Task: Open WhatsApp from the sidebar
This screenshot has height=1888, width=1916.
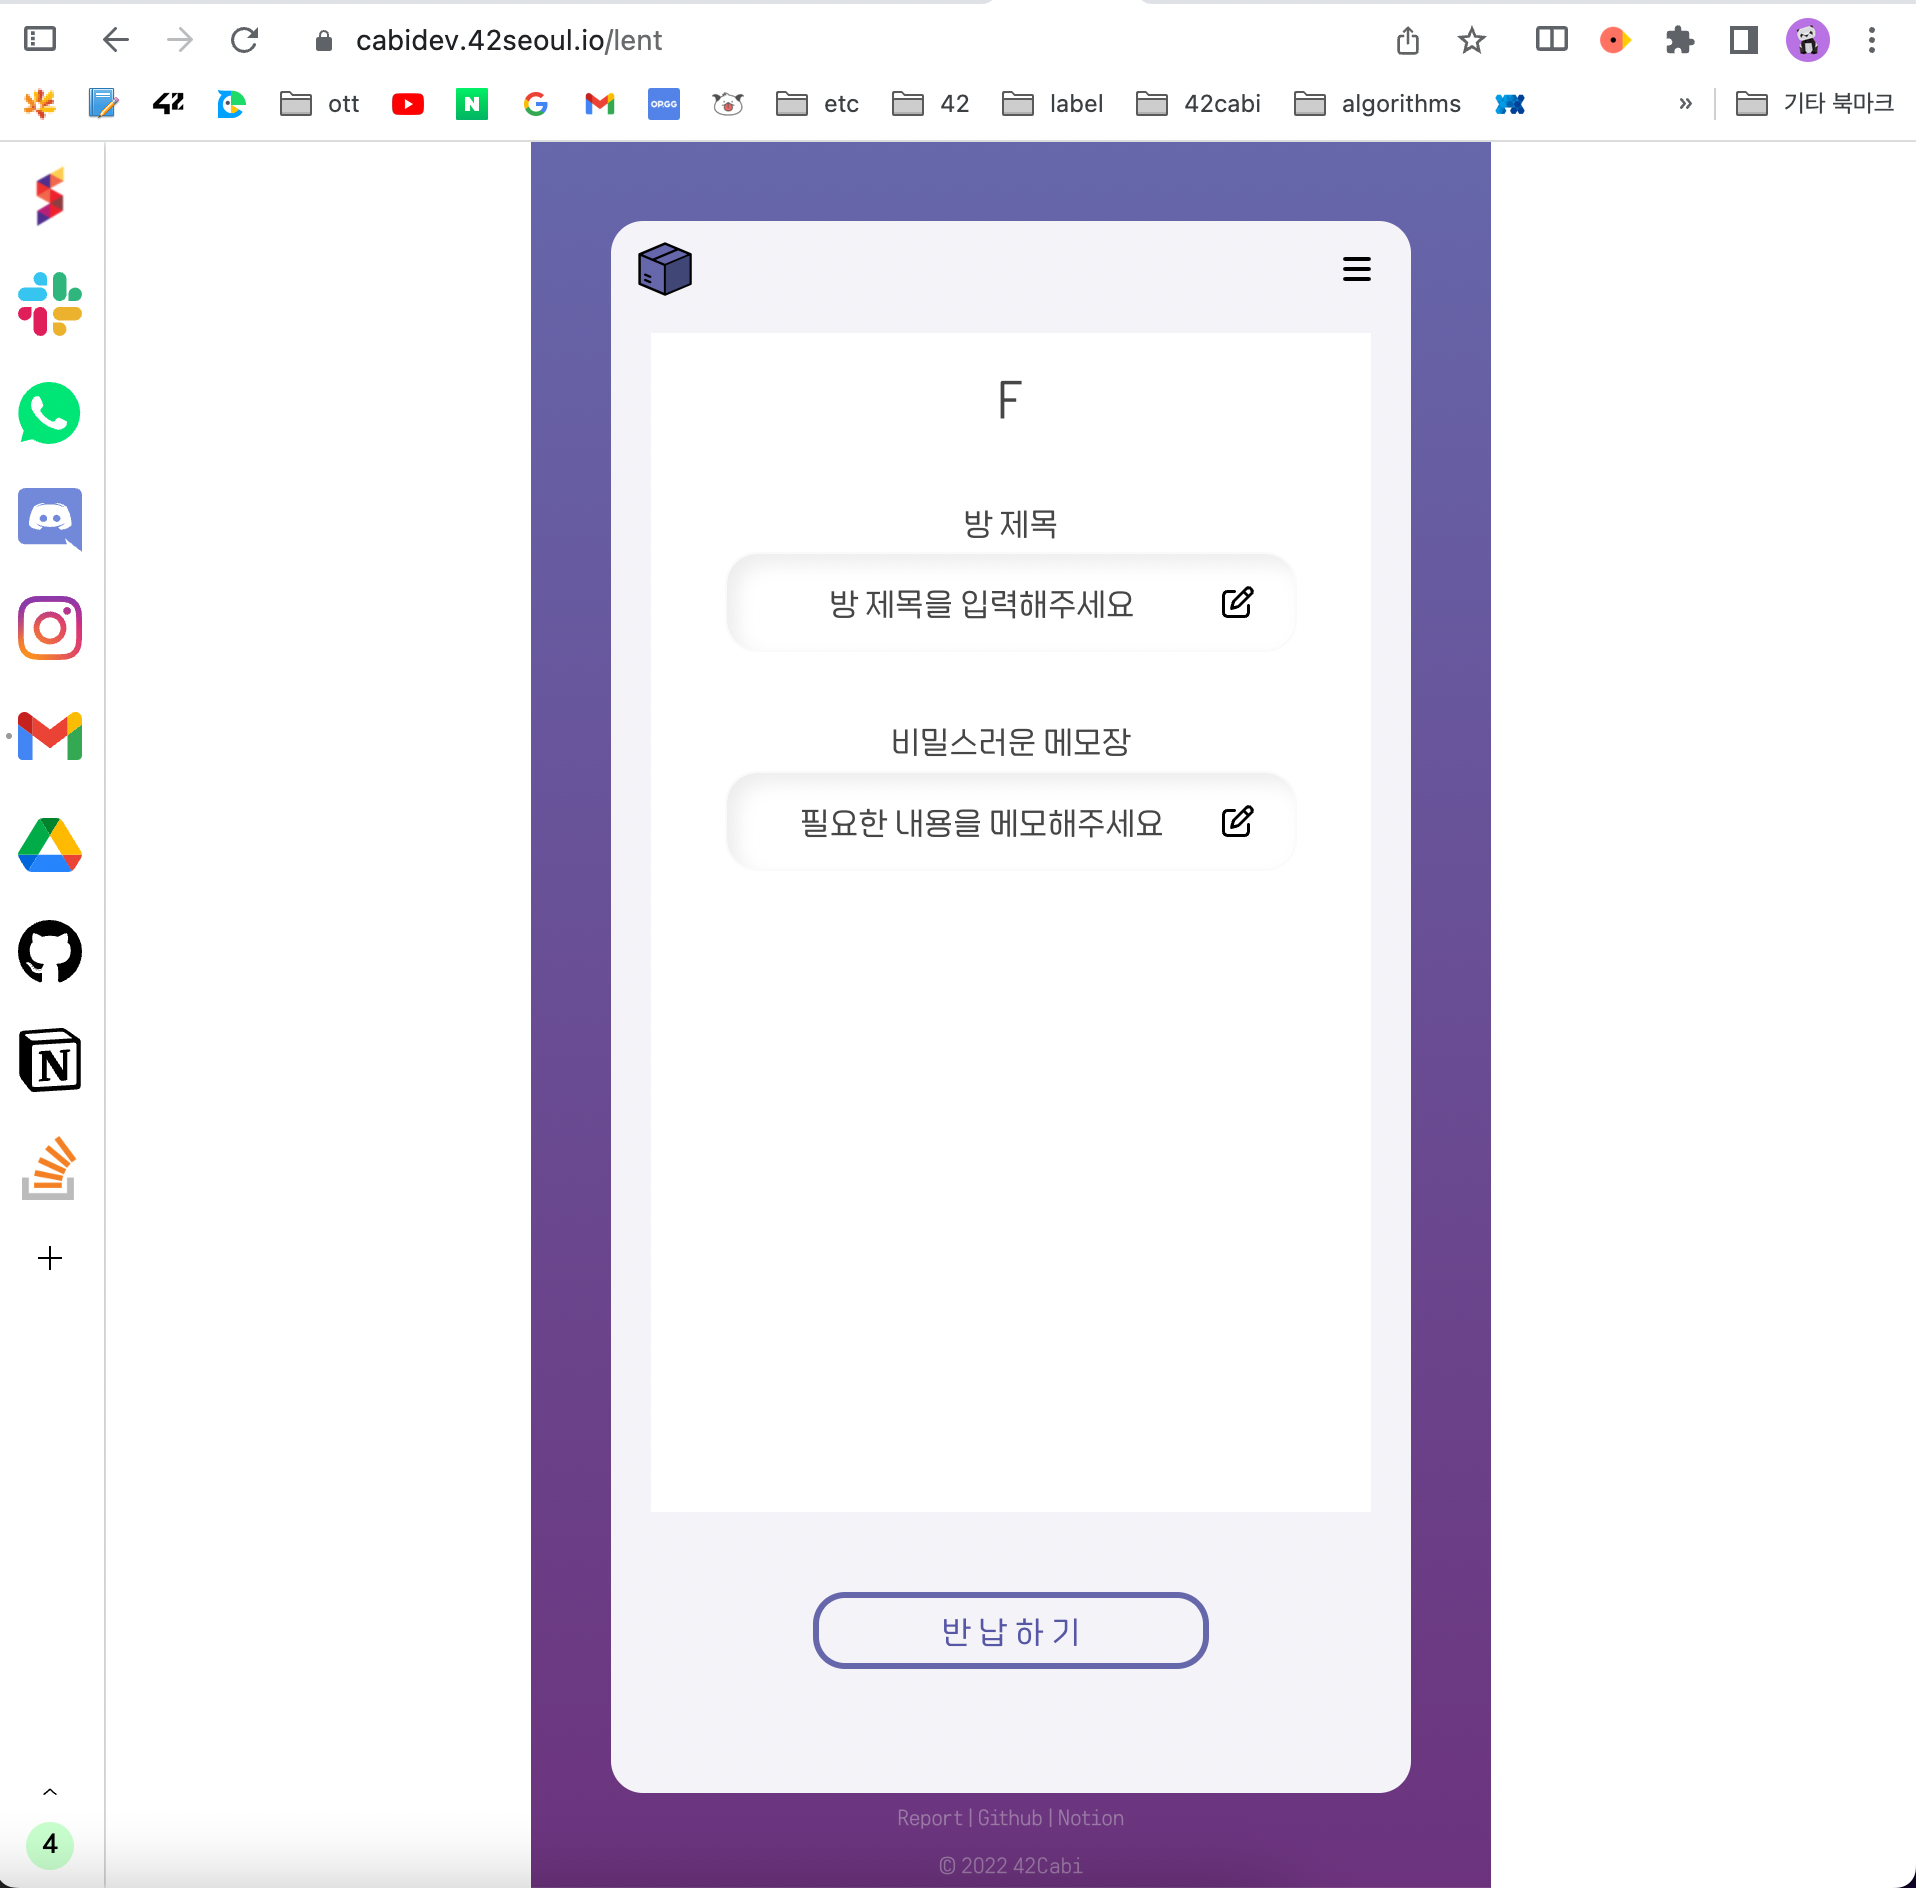Action: click(x=48, y=413)
